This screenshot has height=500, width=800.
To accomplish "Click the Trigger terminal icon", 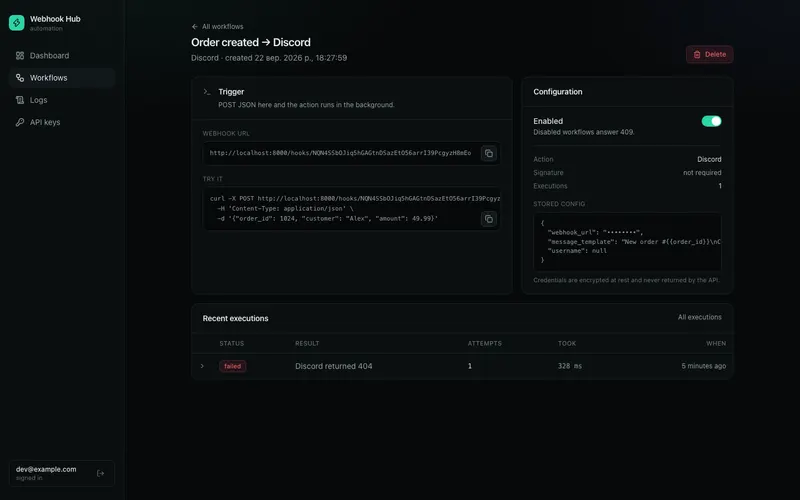I will tap(207, 92).
